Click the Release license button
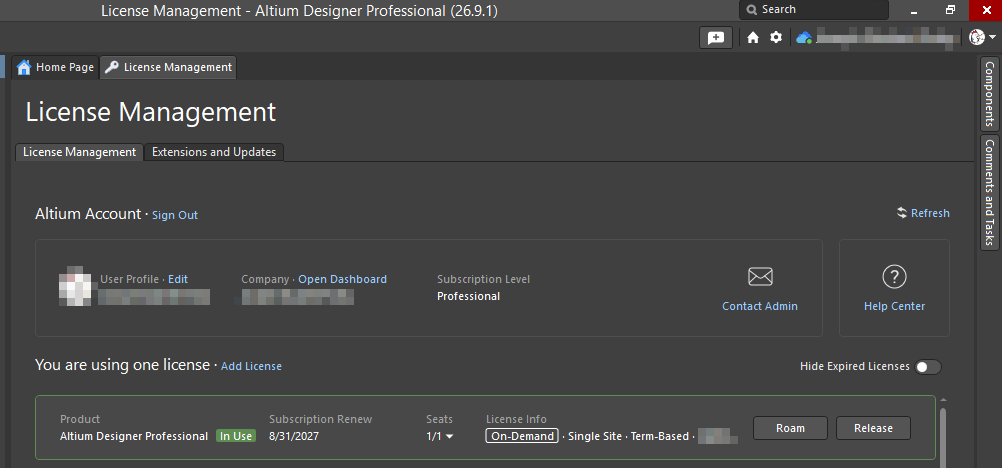This screenshot has width=1002, height=468. pos(873,428)
